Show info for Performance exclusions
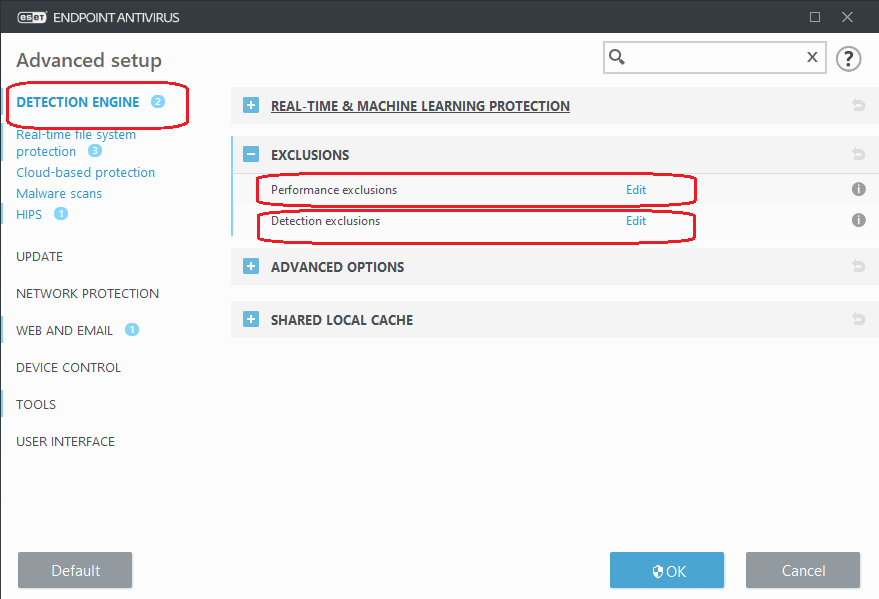879x599 pixels. pyautogui.click(x=858, y=189)
